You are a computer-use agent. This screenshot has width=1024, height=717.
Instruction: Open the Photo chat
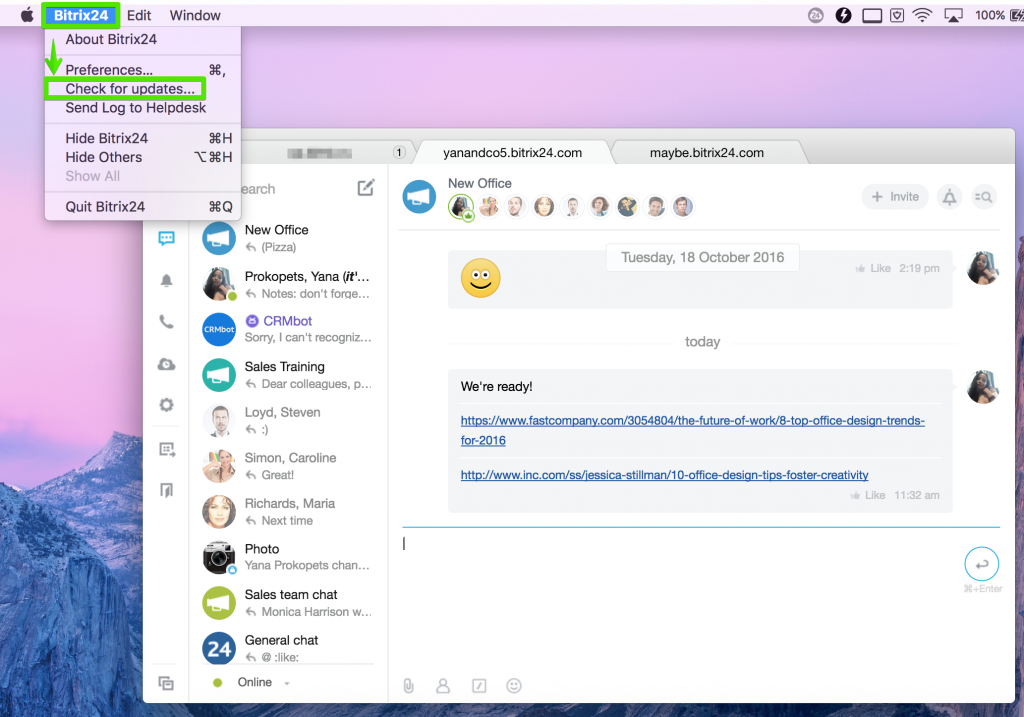[x=288, y=557]
